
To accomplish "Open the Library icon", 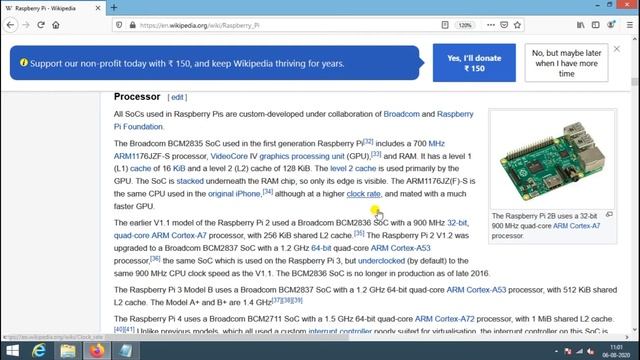I will 580,25.
